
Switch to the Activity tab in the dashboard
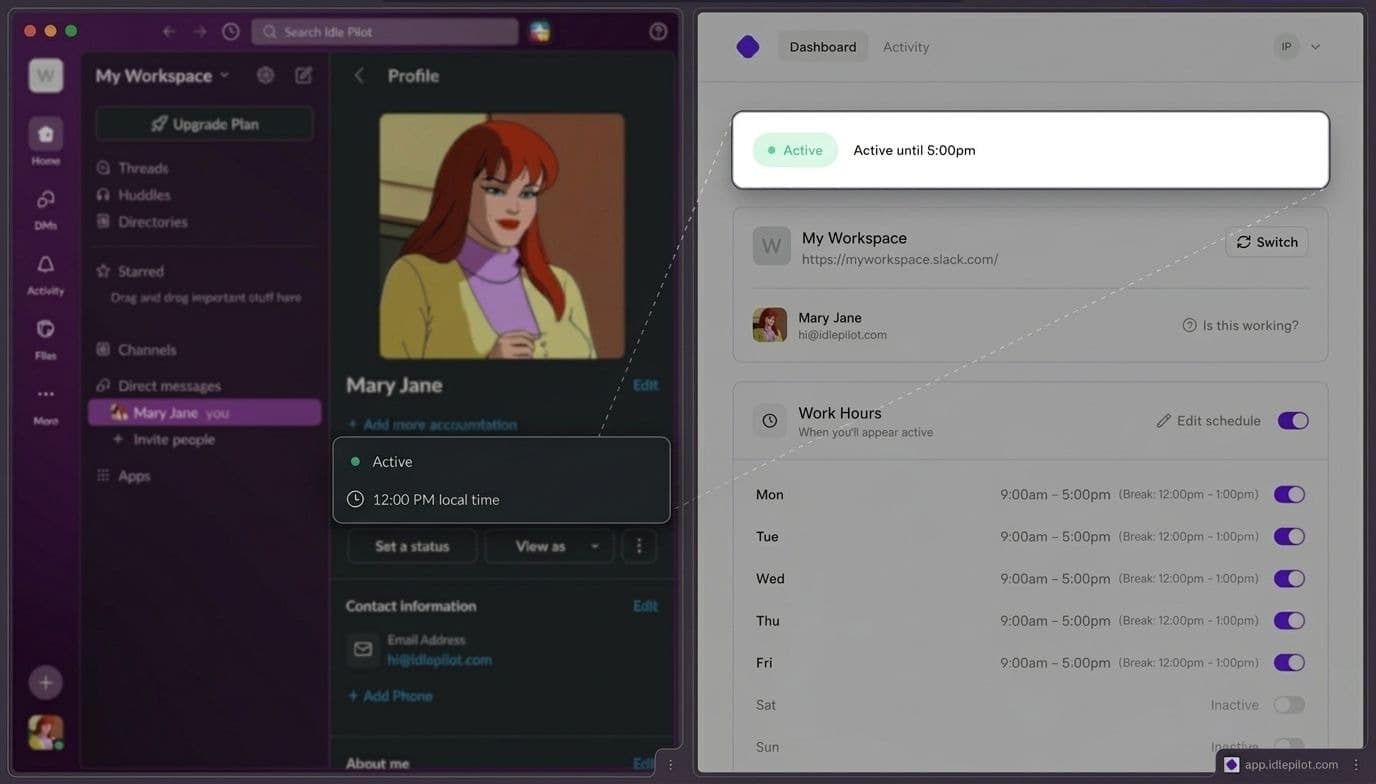coord(905,46)
